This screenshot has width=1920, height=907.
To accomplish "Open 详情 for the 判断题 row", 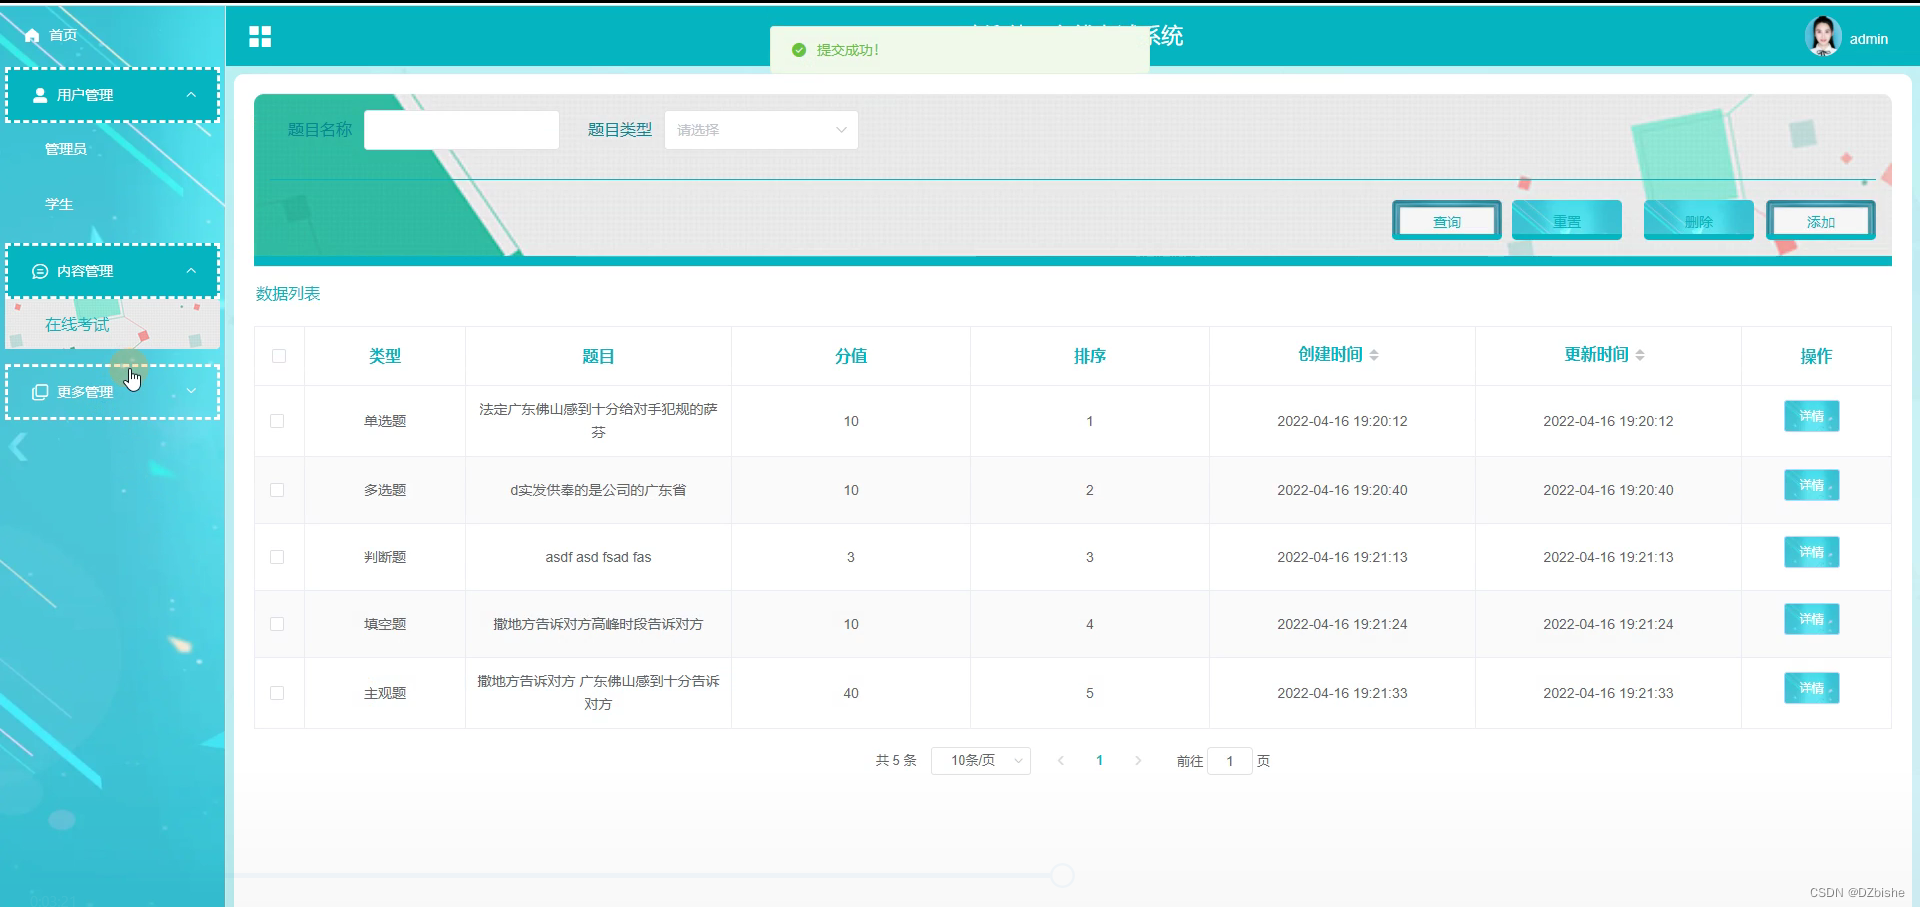I will click(x=1811, y=552).
